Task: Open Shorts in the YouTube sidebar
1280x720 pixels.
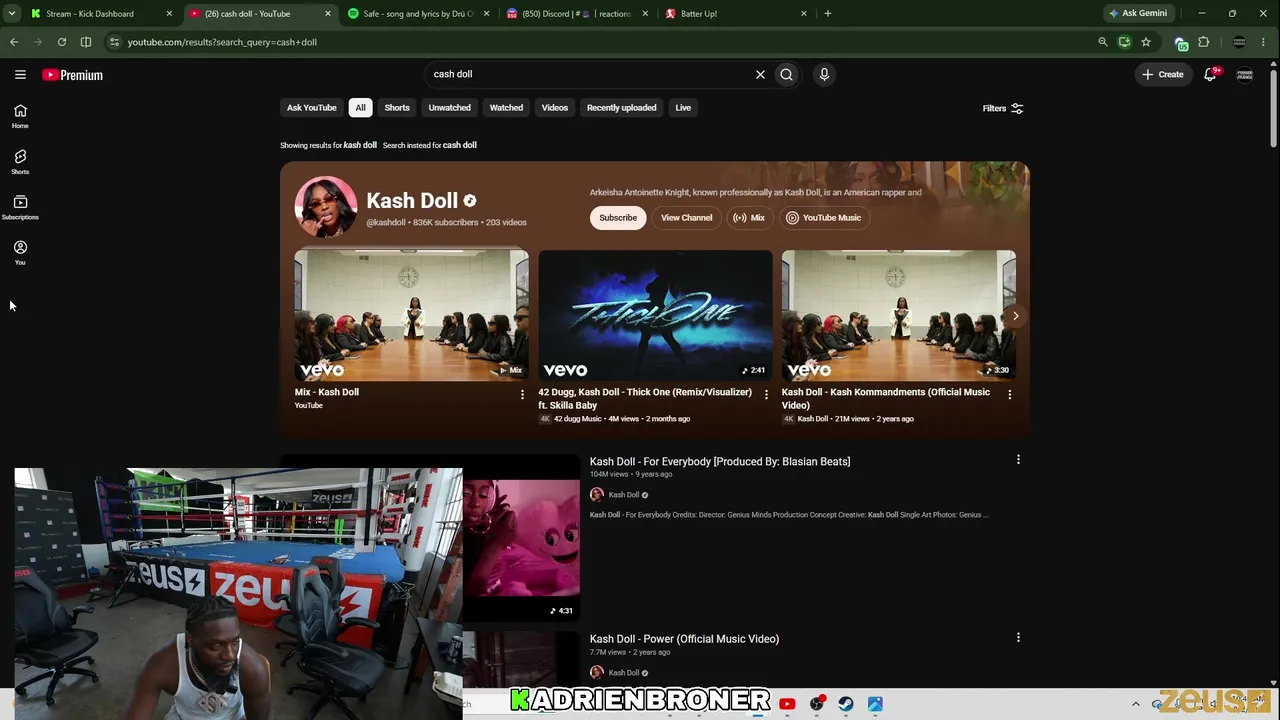Action: (x=20, y=162)
